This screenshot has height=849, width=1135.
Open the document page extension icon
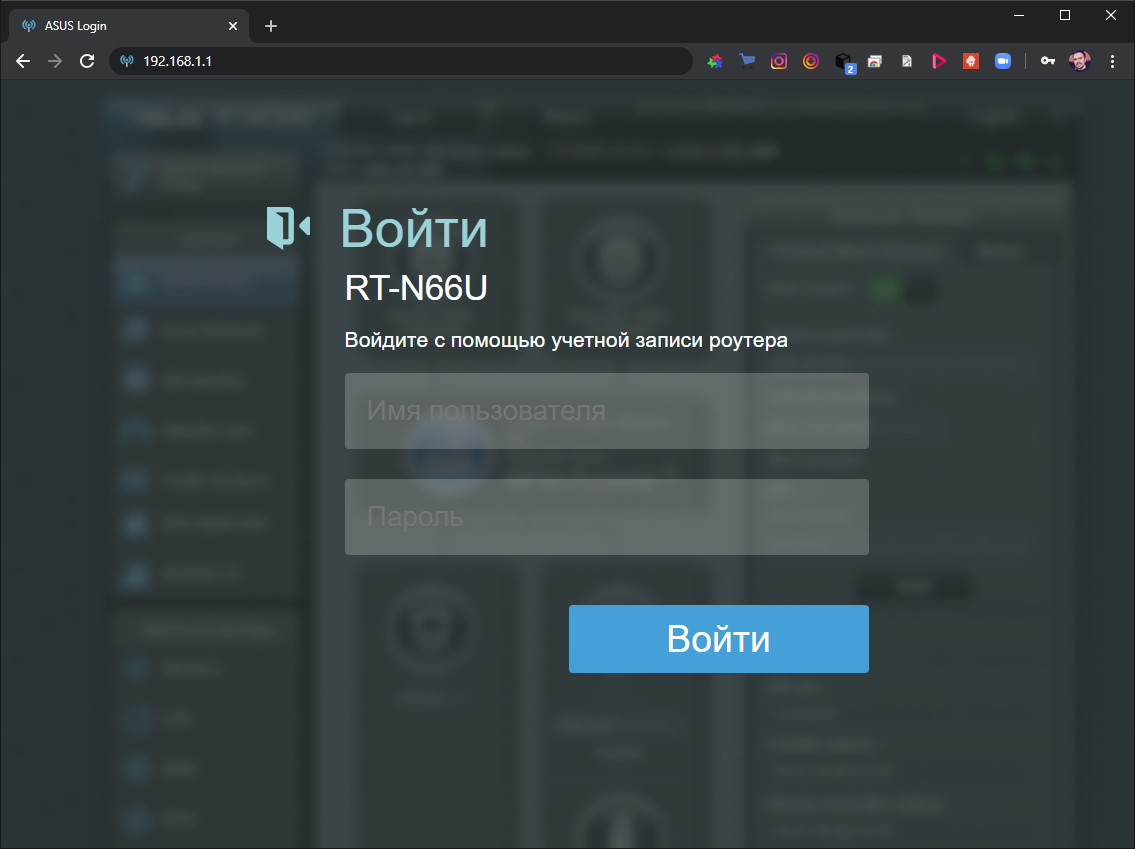[x=907, y=62]
